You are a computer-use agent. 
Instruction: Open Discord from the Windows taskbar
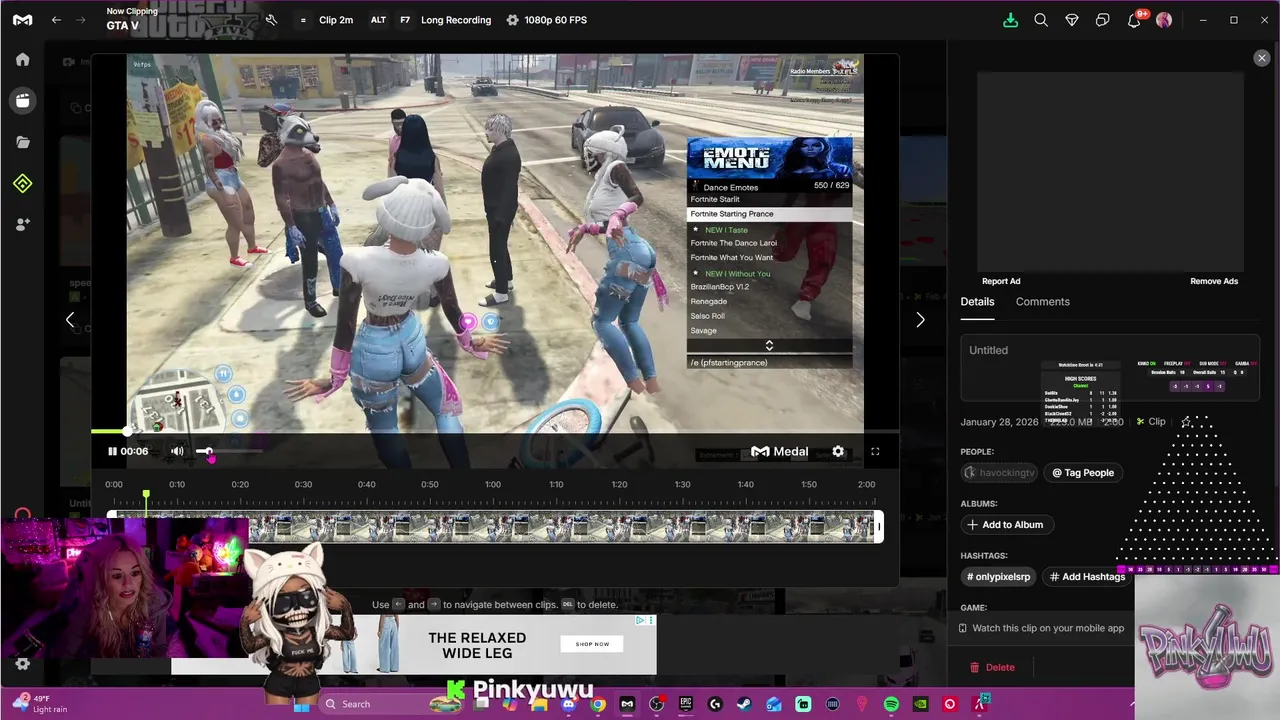pos(568,704)
